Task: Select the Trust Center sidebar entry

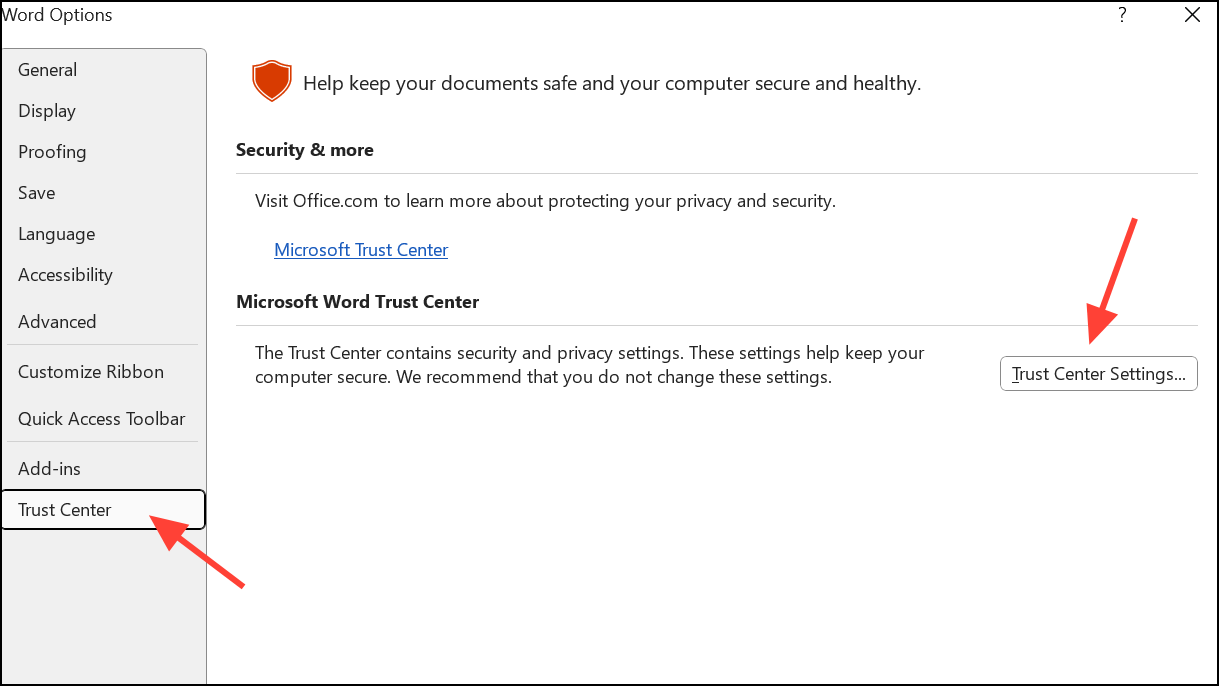Action: [64, 509]
